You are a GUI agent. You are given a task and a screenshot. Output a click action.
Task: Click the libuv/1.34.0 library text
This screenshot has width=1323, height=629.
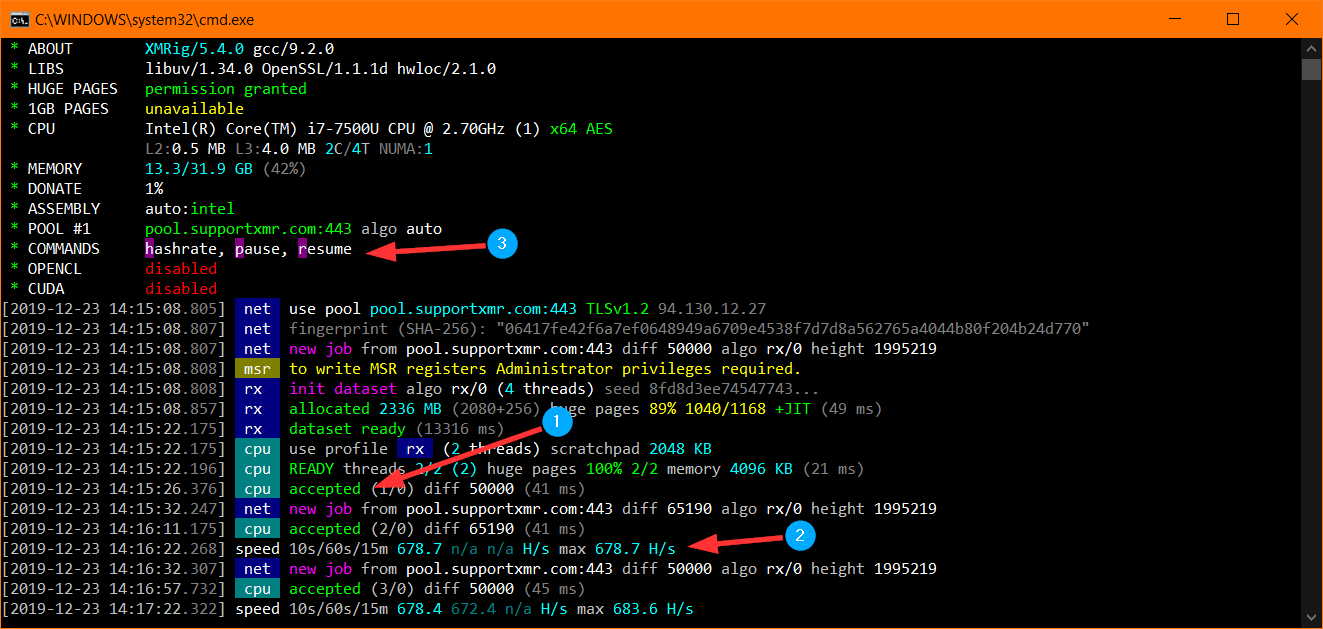[199, 68]
